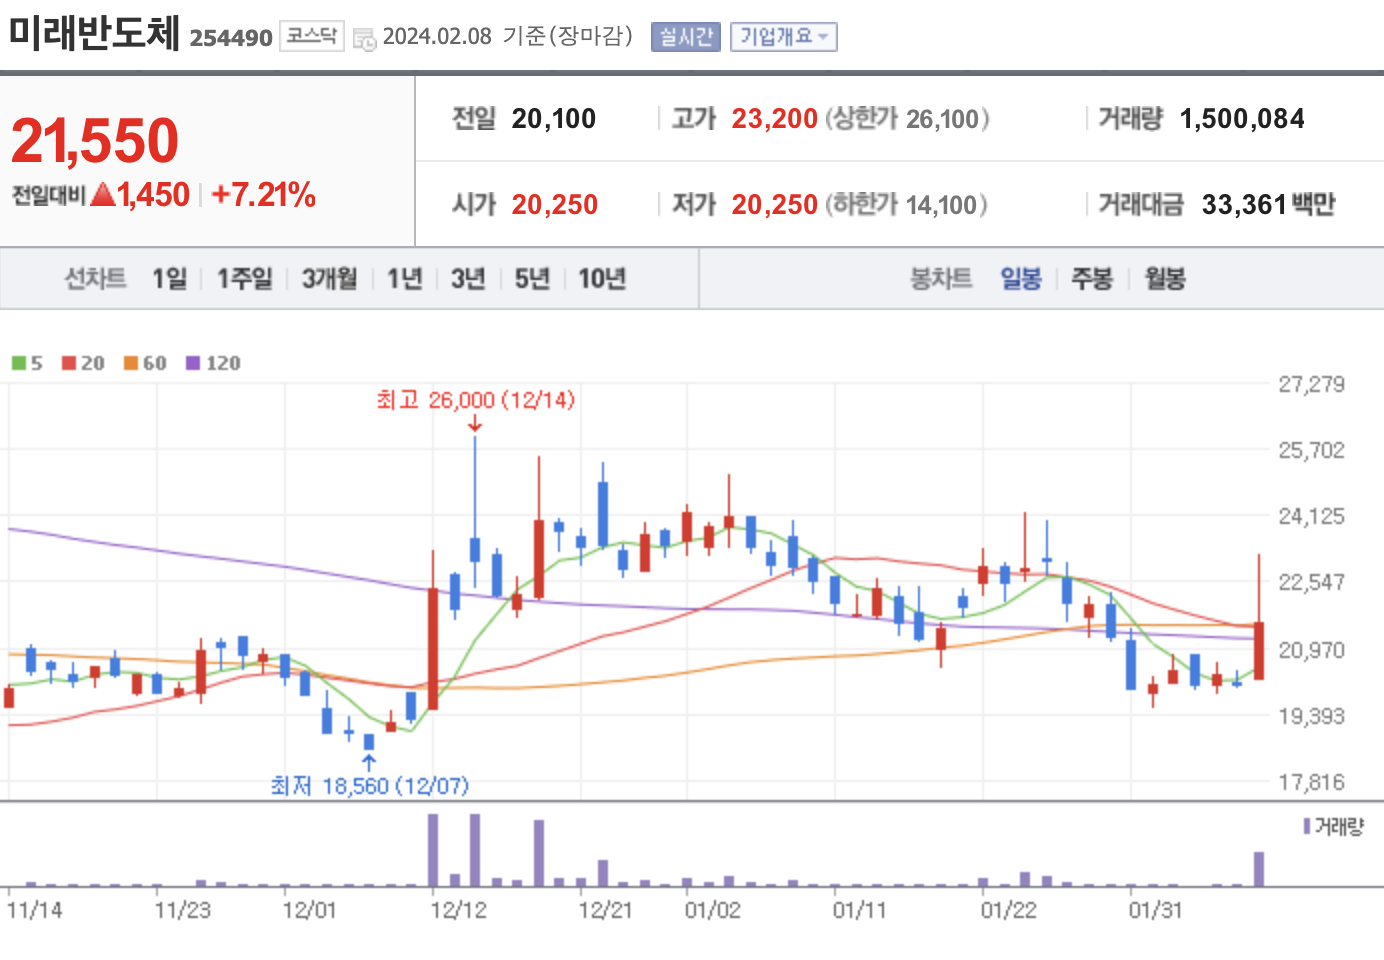The height and width of the screenshot is (960, 1384).
Task: Select the 10년 line chart tab
Action: click(x=602, y=278)
